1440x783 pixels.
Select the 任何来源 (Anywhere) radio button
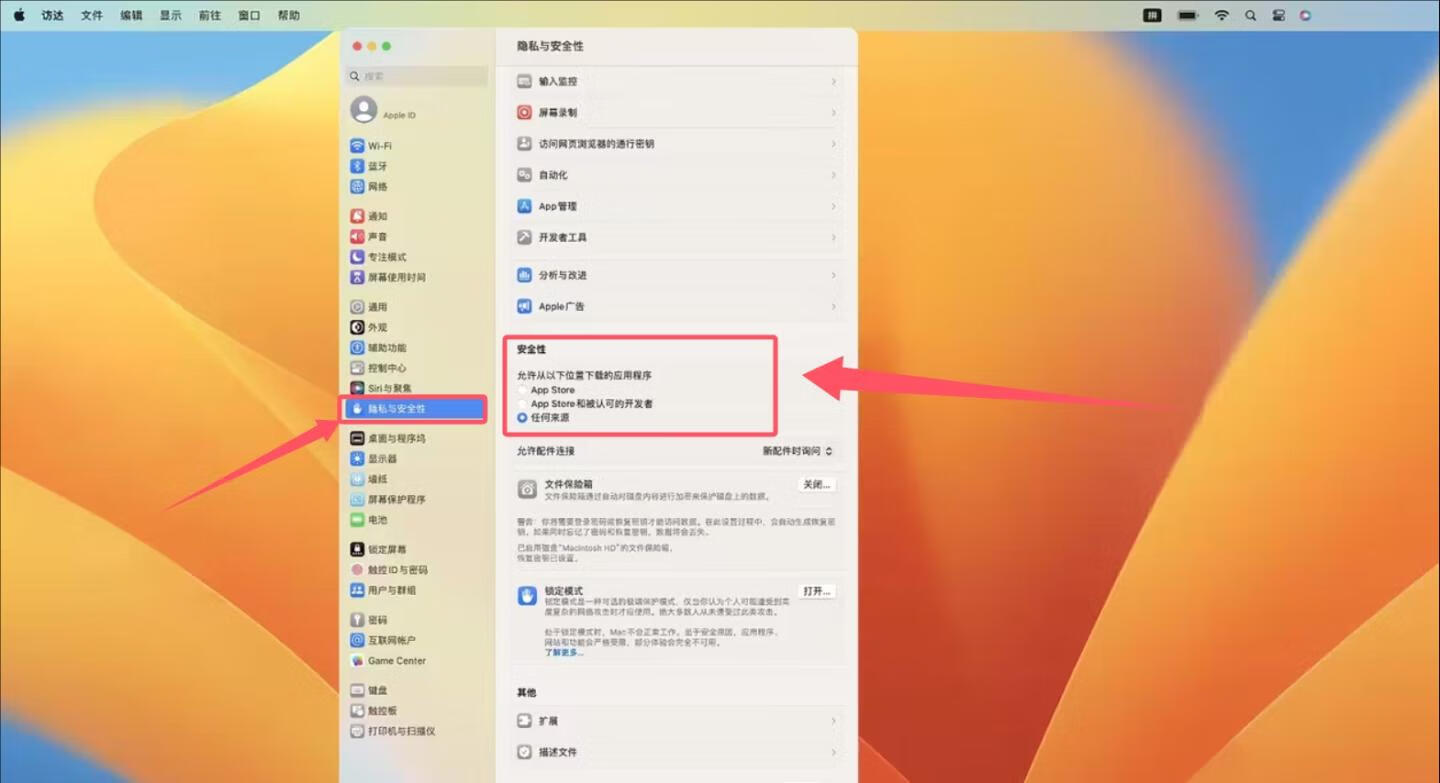click(x=523, y=418)
